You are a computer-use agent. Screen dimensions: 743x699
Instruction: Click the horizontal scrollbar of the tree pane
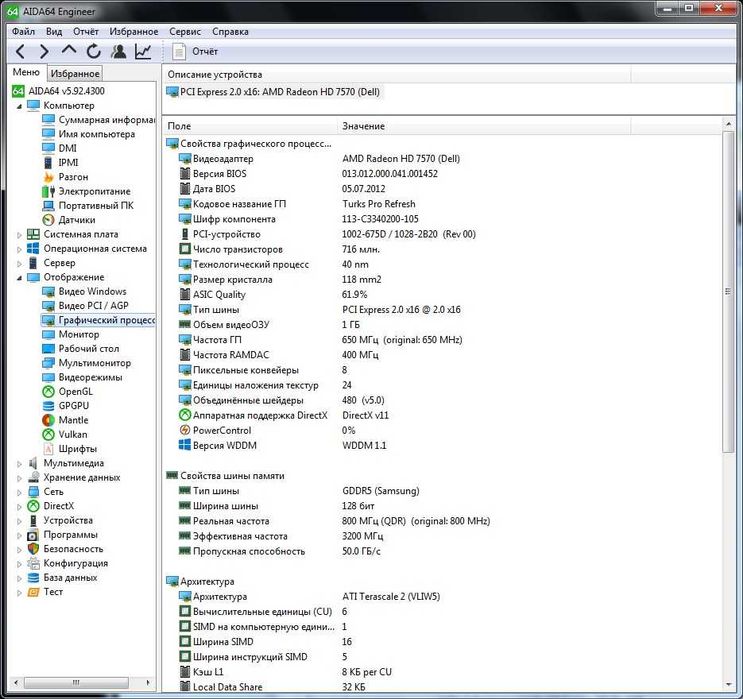(x=76, y=683)
